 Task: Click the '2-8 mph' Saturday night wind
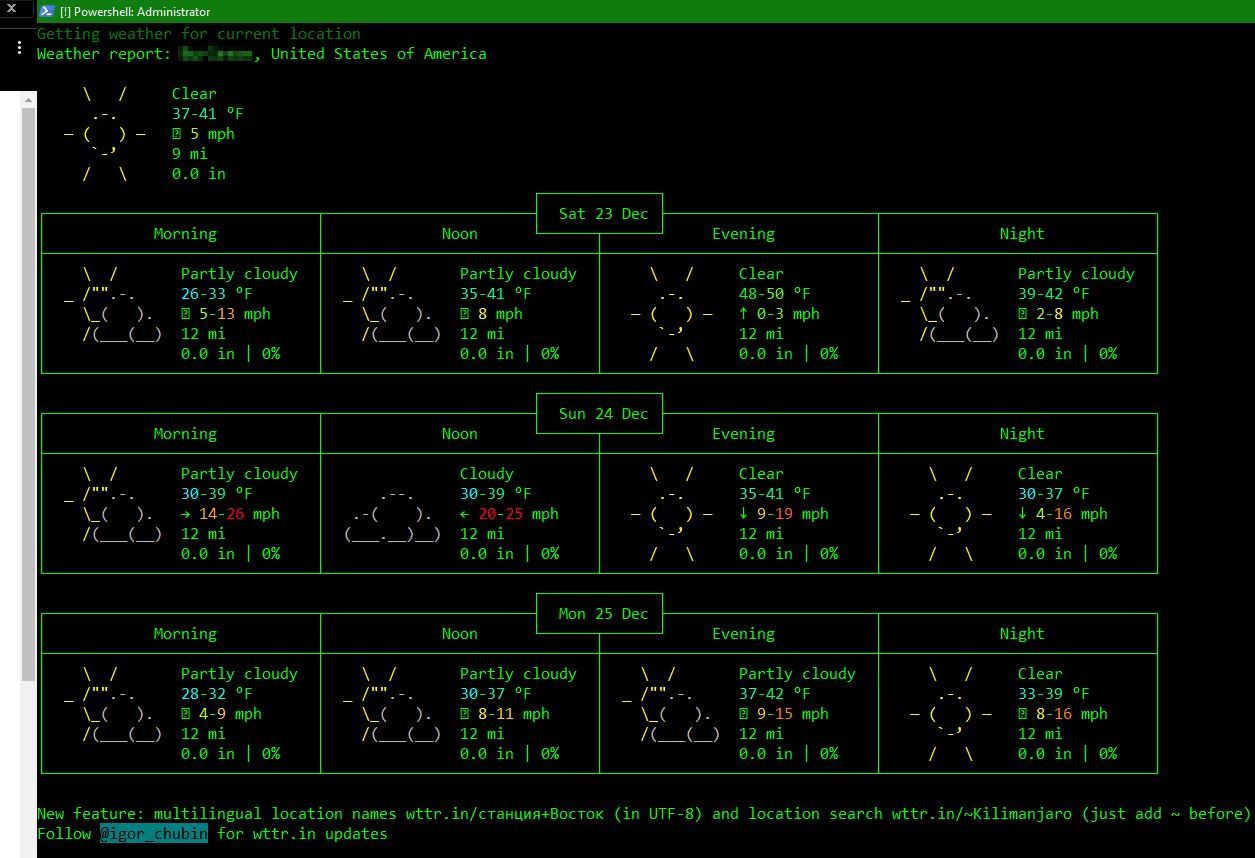pyautogui.click(x=1067, y=314)
